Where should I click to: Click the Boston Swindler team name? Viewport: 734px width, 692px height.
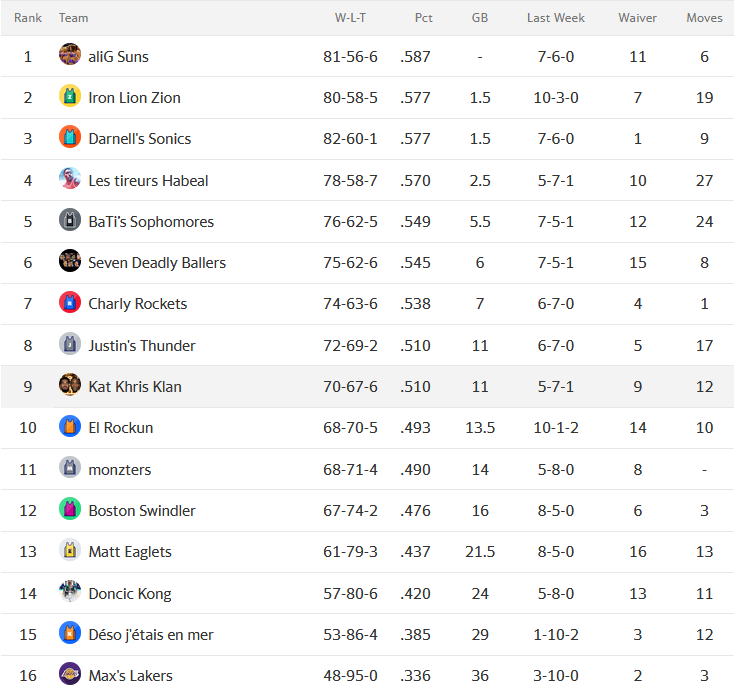pos(142,511)
